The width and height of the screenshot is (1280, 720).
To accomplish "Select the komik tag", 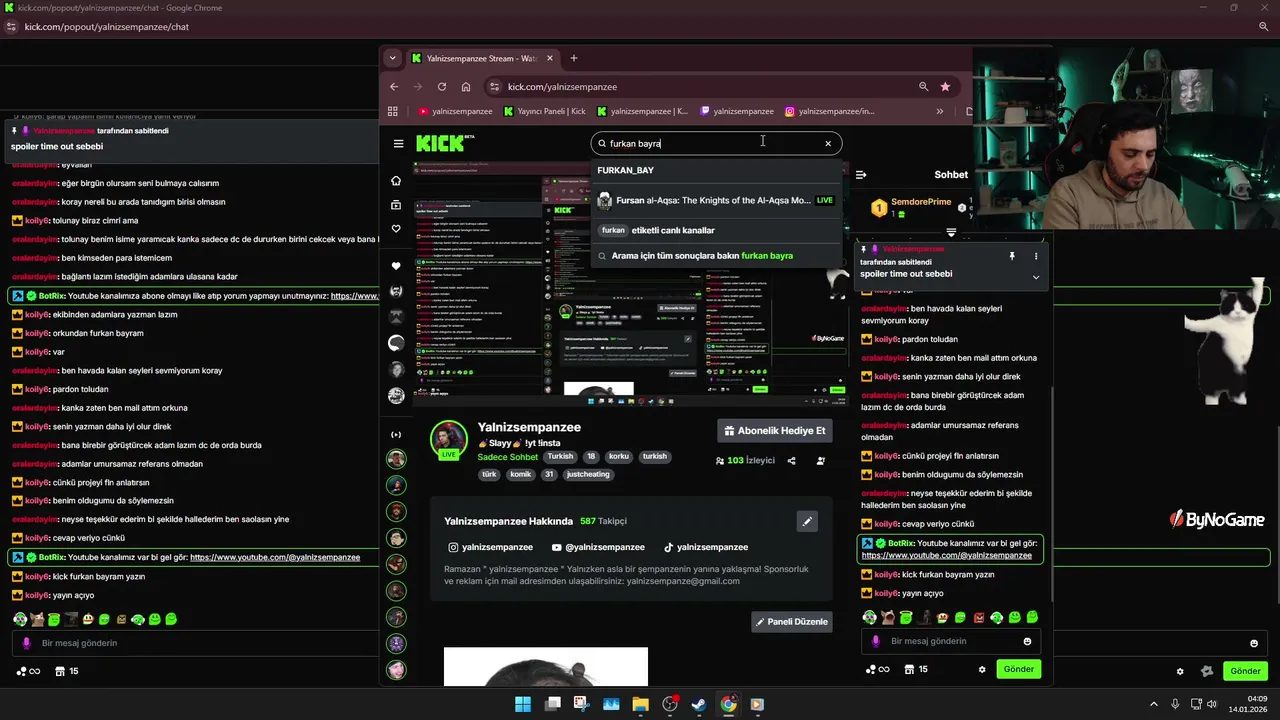I will point(520,474).
